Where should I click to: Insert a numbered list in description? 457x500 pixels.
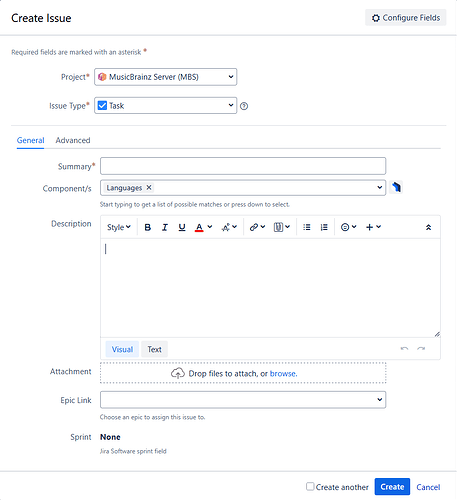coord(324,227)
